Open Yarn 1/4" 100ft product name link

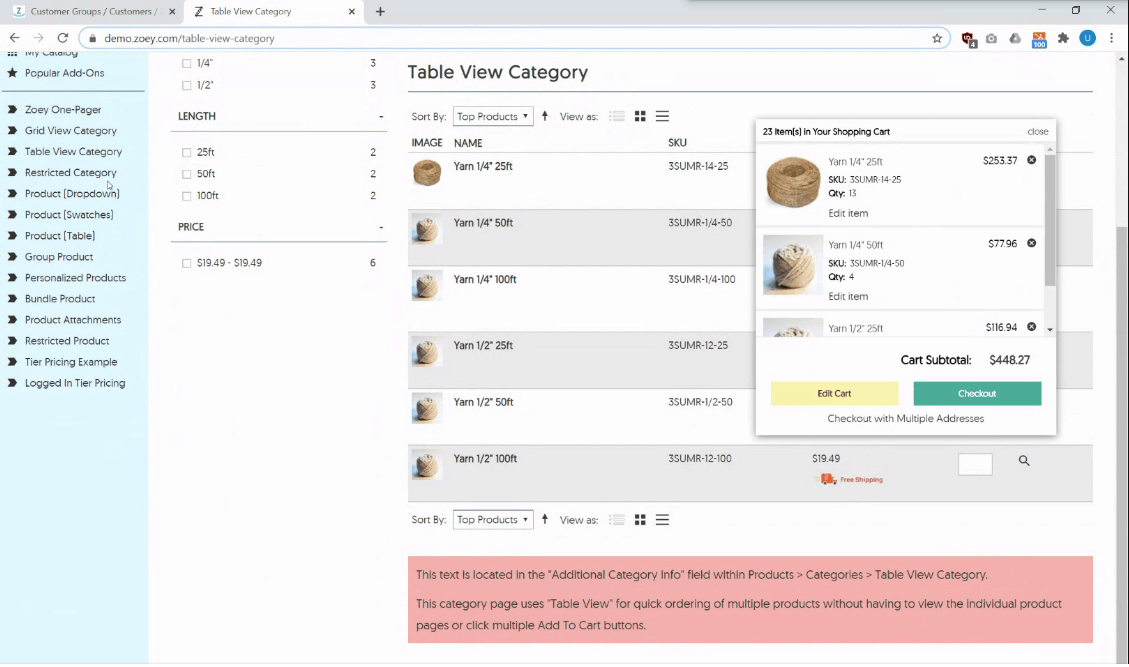pos(485,279)
